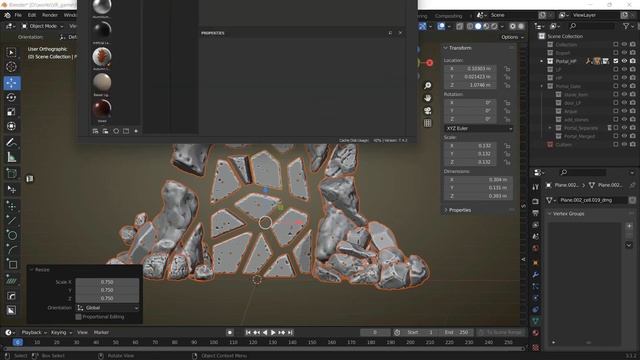
Task: Open the timeline Playback menu
Action: [x=33, y=333]
